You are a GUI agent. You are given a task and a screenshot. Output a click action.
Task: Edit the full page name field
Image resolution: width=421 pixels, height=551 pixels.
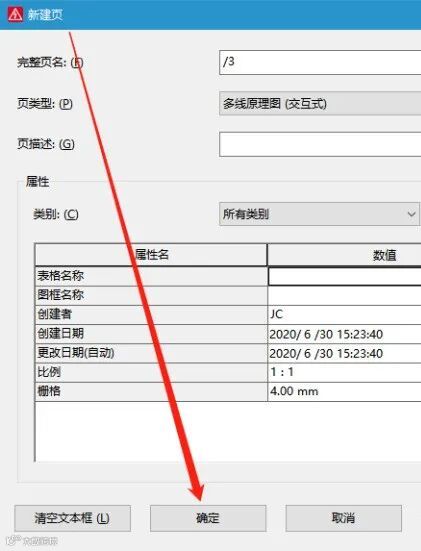click(320, 63)
